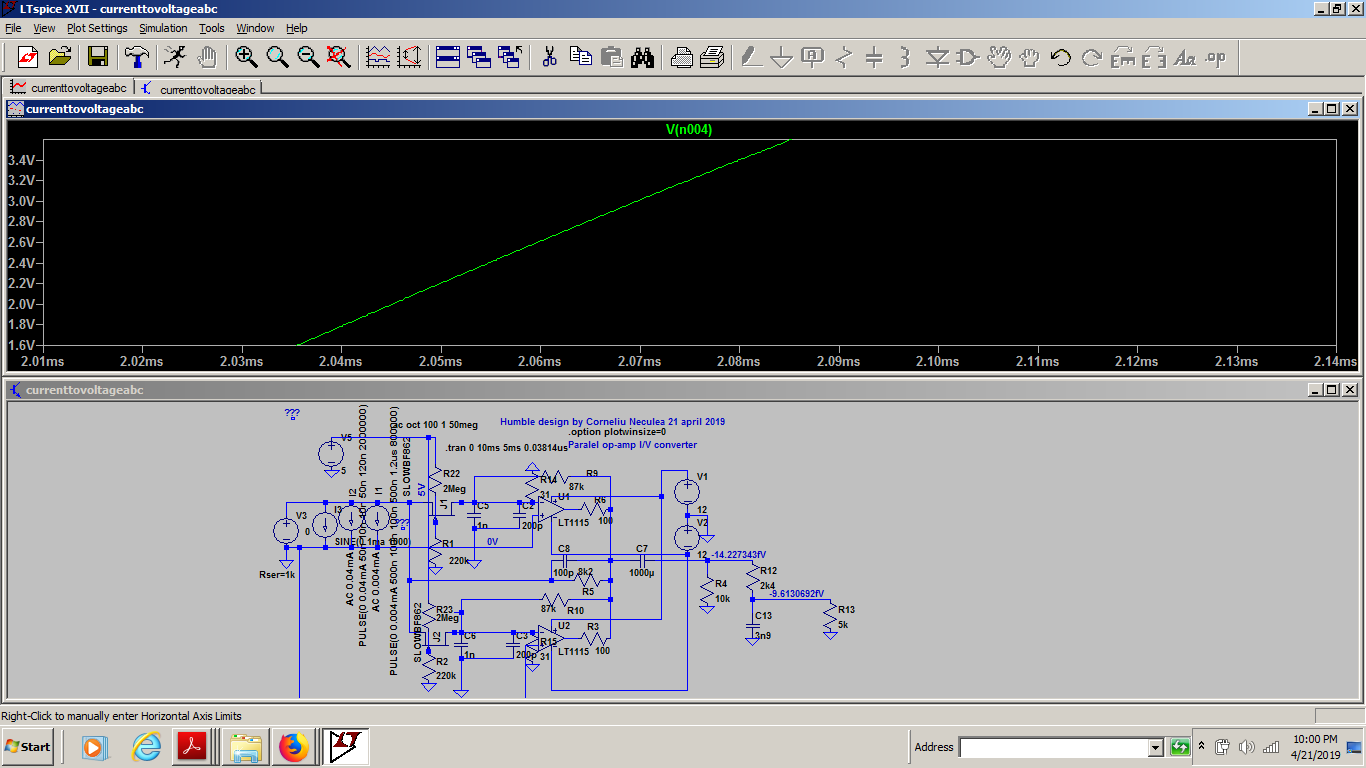Tile the windows using the Tile icon
Image resolution: width=1366 pixels, height=768 pixels.
tap(448, 57)
